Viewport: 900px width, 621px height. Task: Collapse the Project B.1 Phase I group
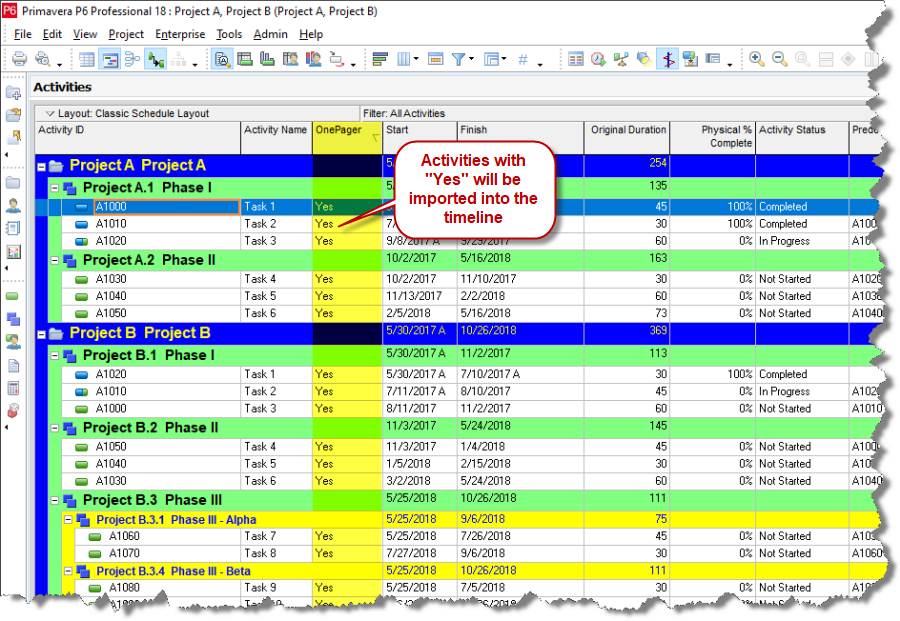pyautogui.click(x=55, y=355)
